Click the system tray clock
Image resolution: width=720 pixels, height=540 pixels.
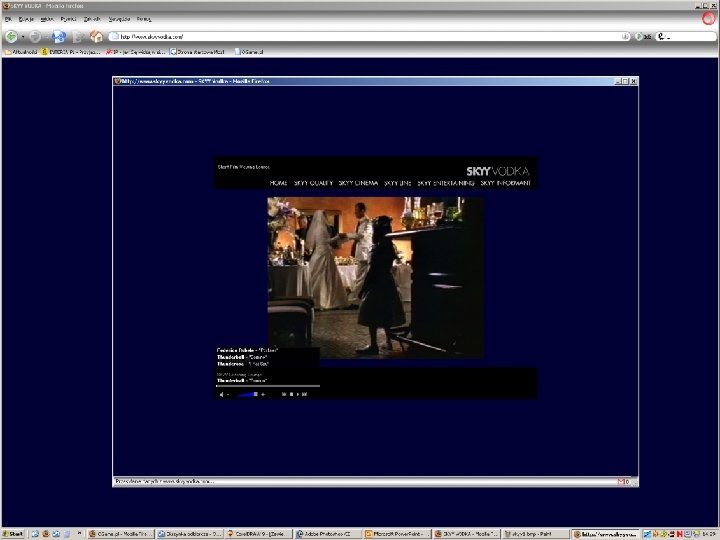tap(709, 534)
